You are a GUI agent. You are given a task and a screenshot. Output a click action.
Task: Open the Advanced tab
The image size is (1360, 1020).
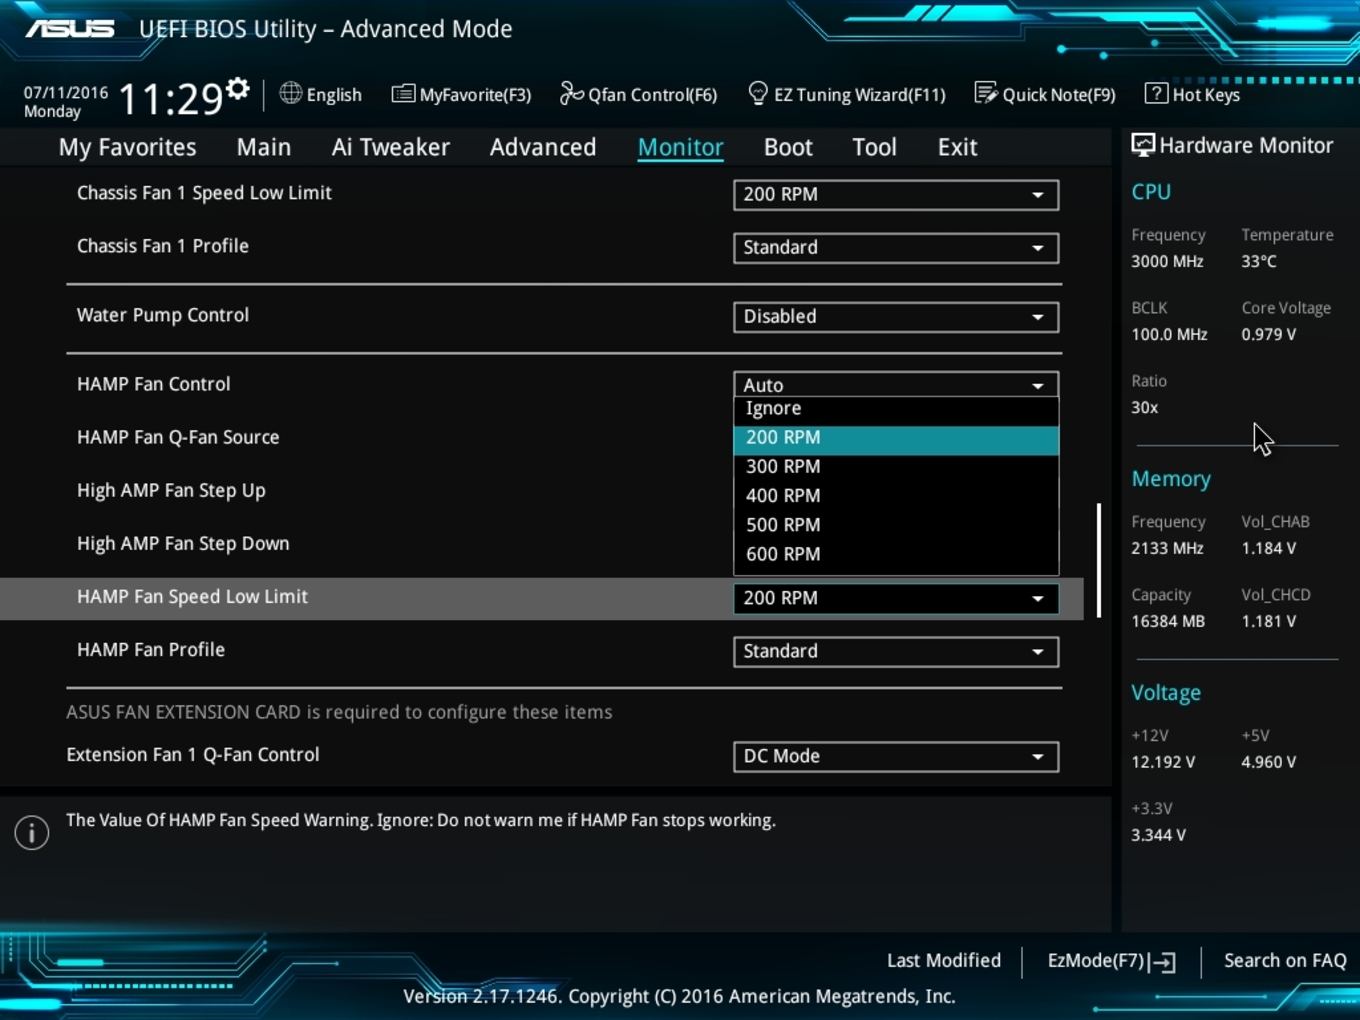click(x=543, y=147)
